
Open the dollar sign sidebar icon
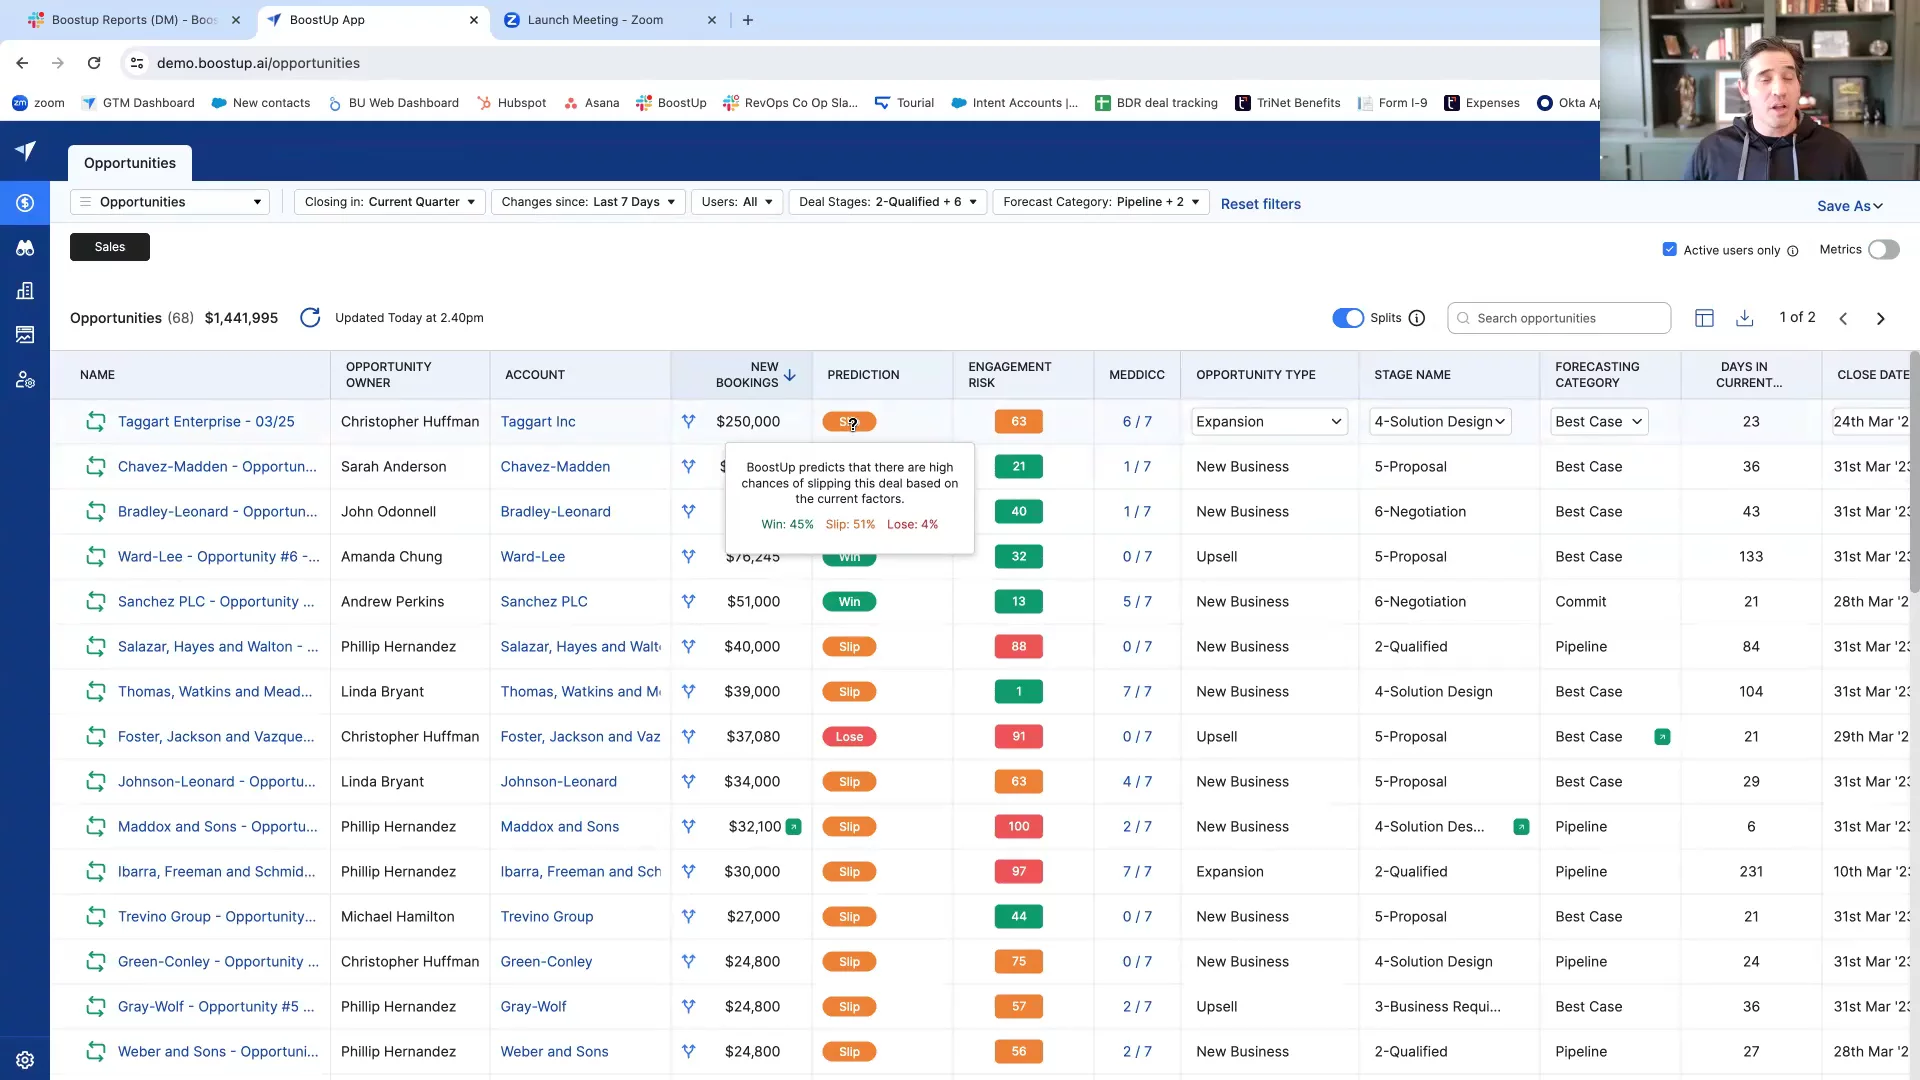click(25, 203)
